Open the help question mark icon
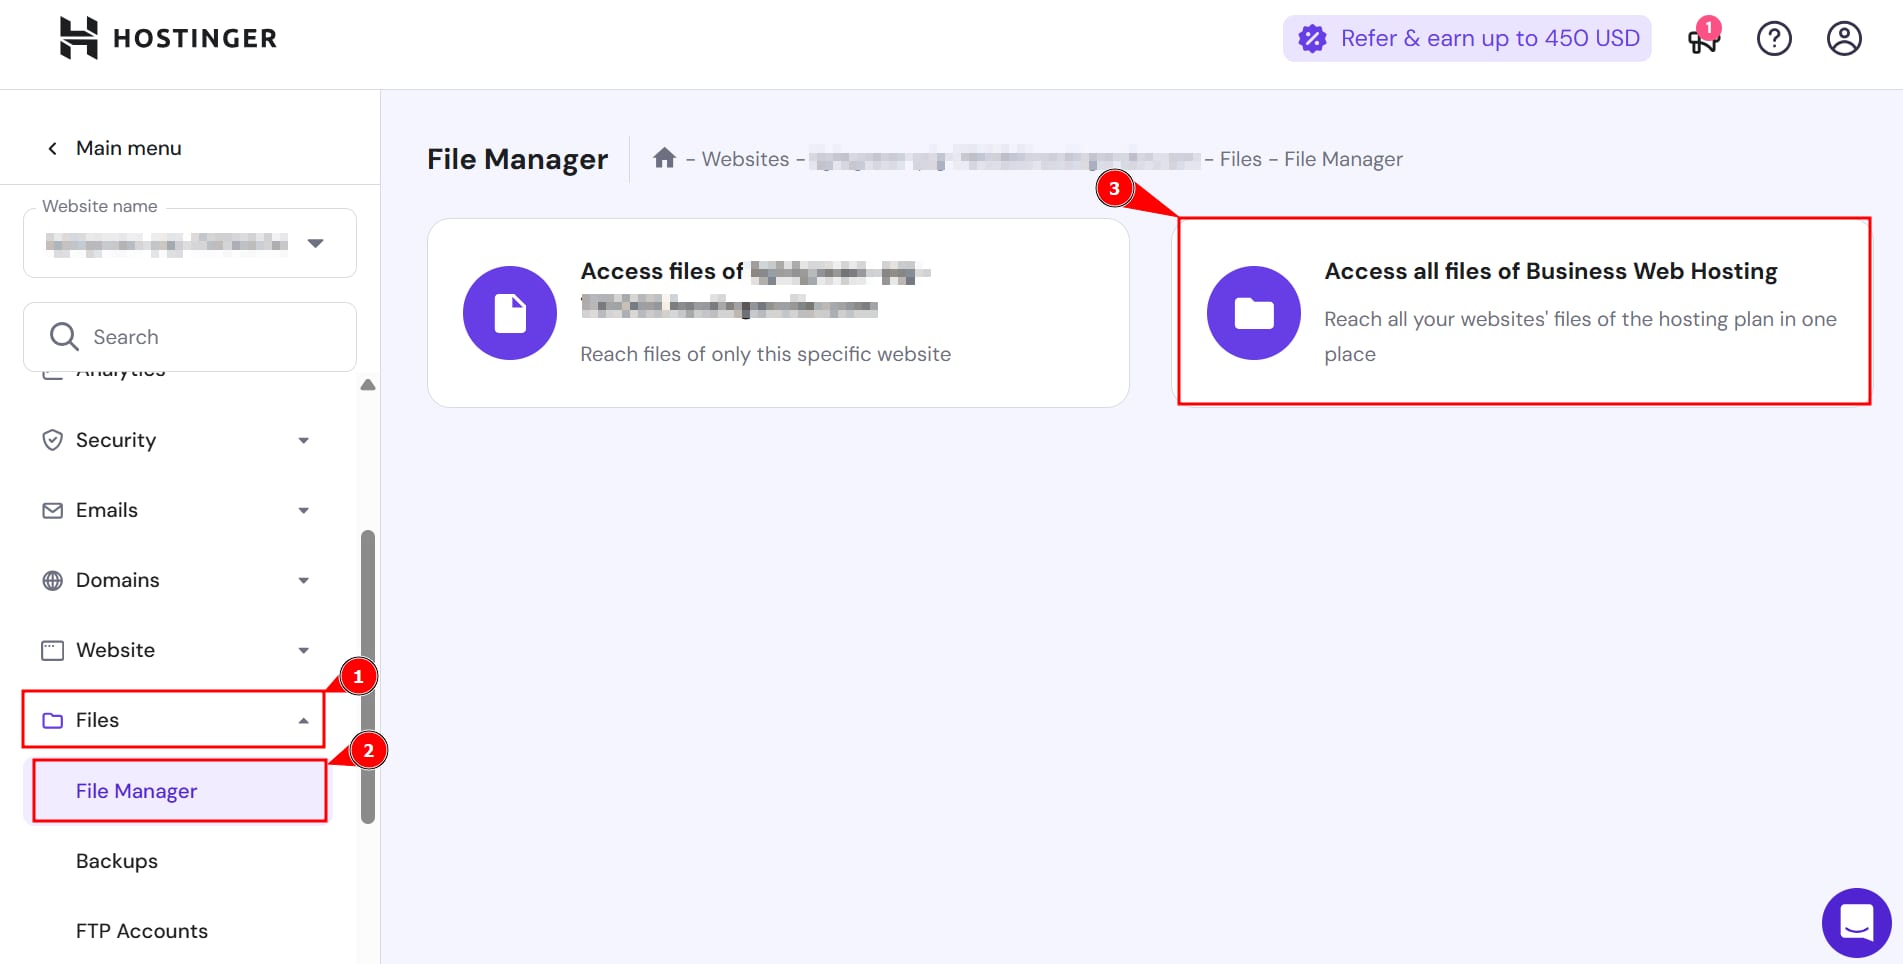Image resolution: width=1903 pixels, height=964 pixels. 1774,39
